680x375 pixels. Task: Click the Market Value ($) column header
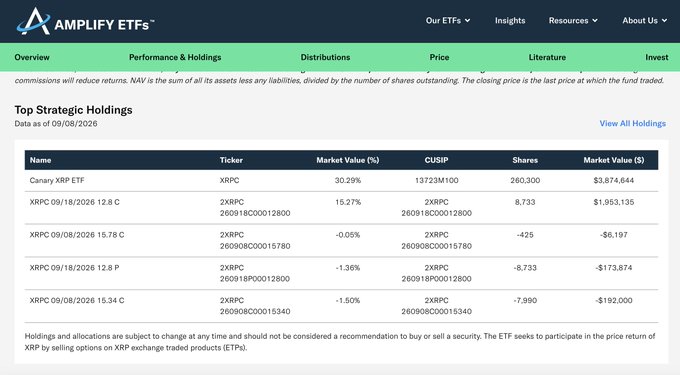click(x=614, y=160)
